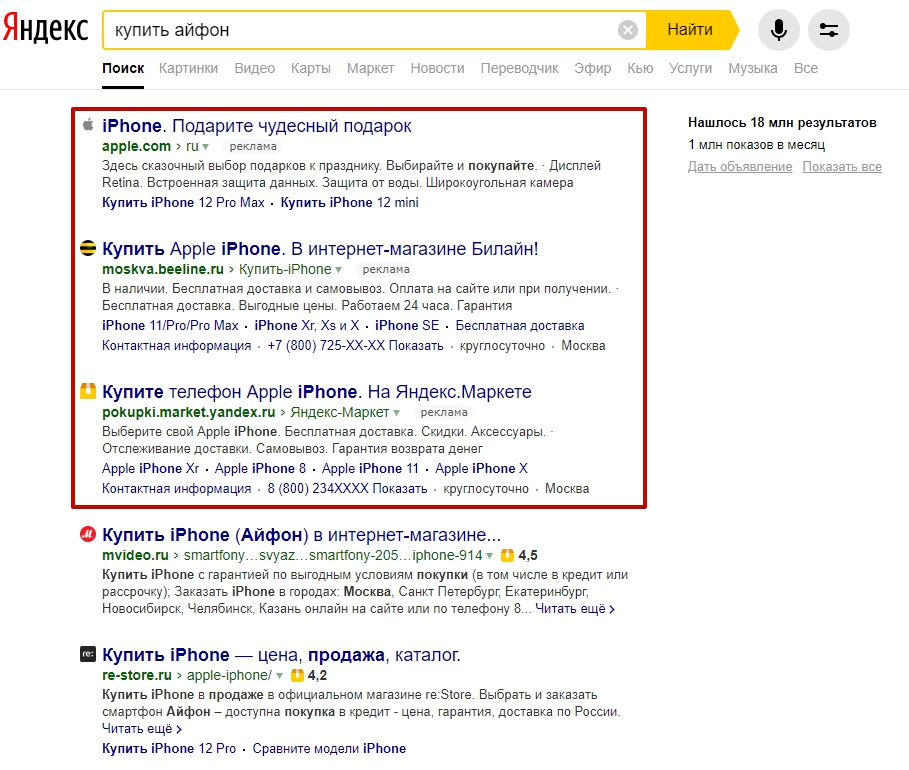Image resolution: width=909 pixels, height=770 pixels.
Task: Switch to the Видео tab
Action: pyautogui.click(x=254, y=68)
